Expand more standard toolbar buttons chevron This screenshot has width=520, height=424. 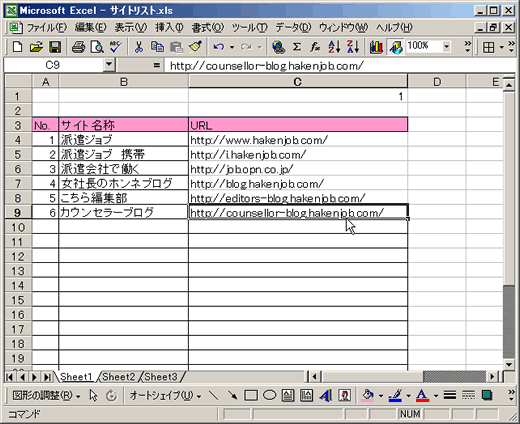point(468,47)
